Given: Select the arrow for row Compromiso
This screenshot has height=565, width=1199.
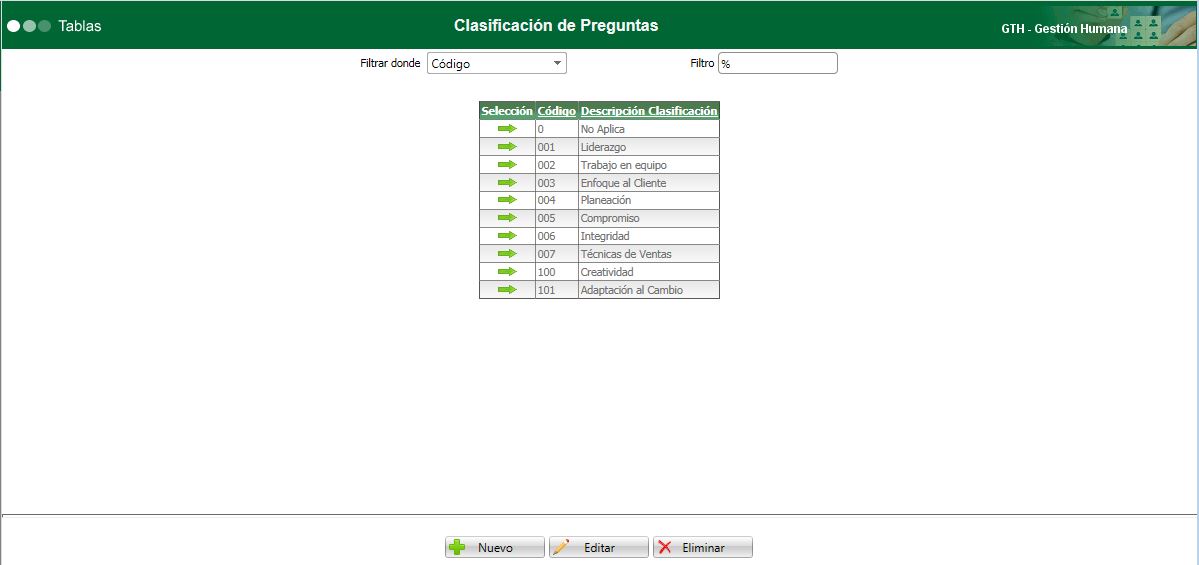Looking at the screenshot, I should pos(507,218).
